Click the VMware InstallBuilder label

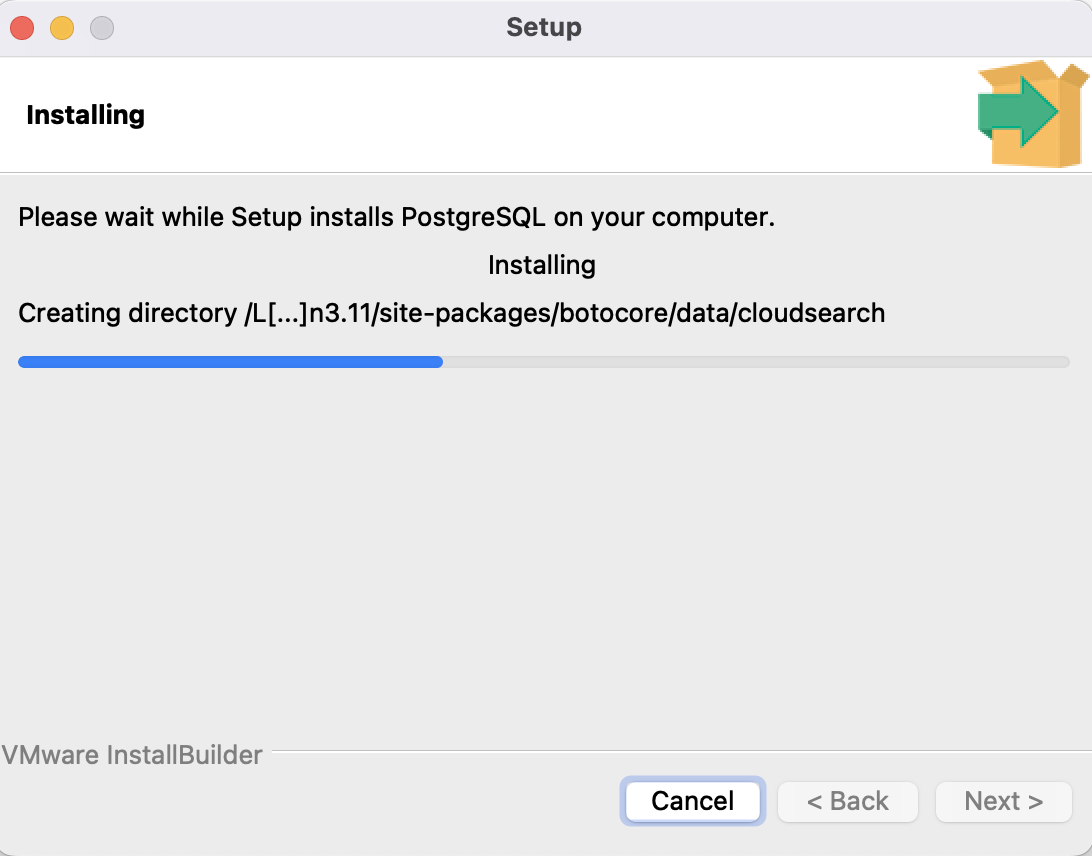click(132, 755)
